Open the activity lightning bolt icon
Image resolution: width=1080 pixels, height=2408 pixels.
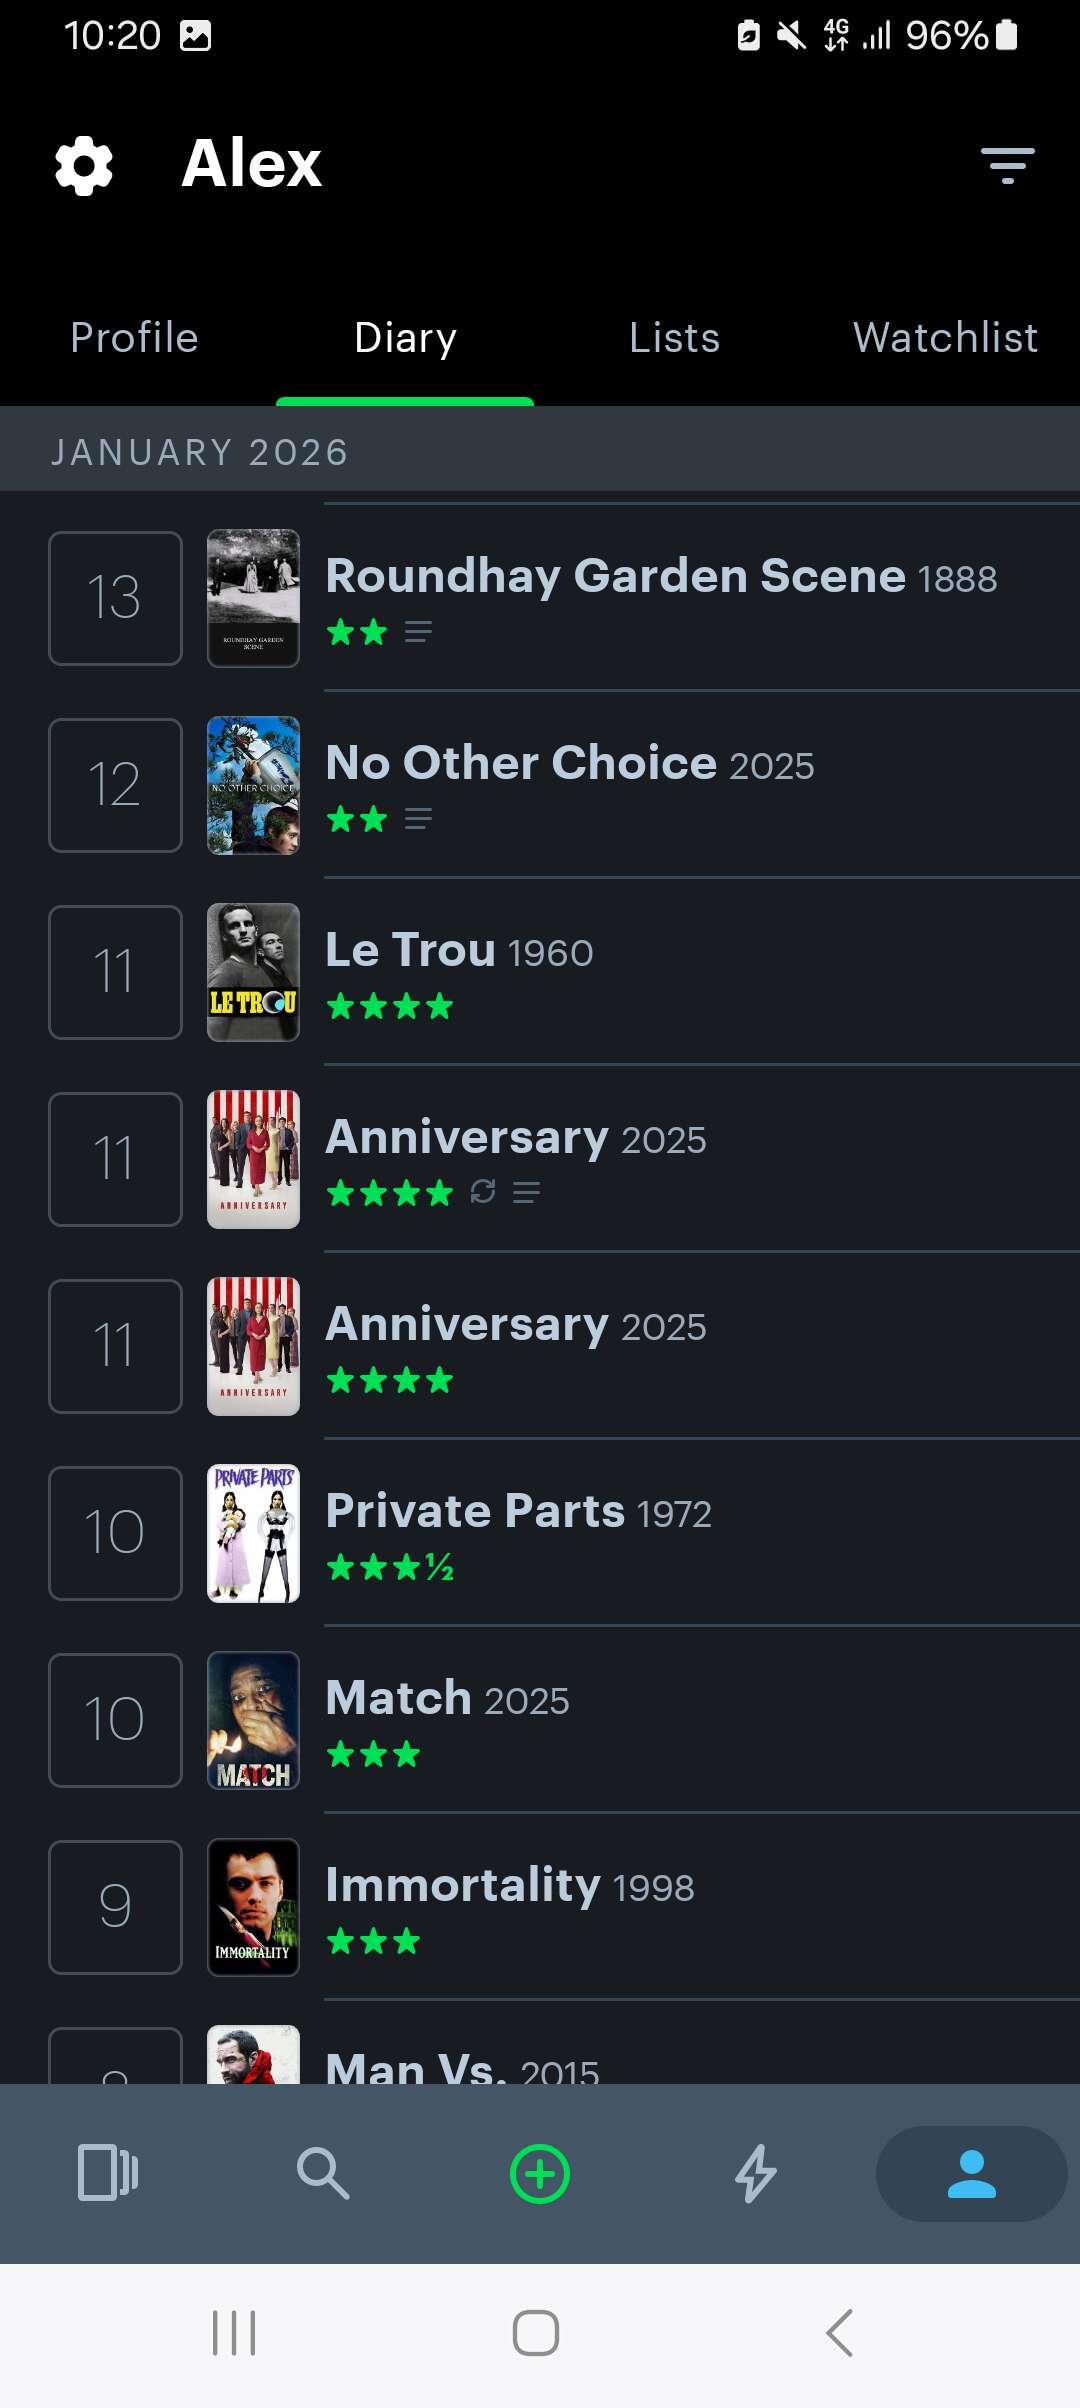(x=756, y=2174)
